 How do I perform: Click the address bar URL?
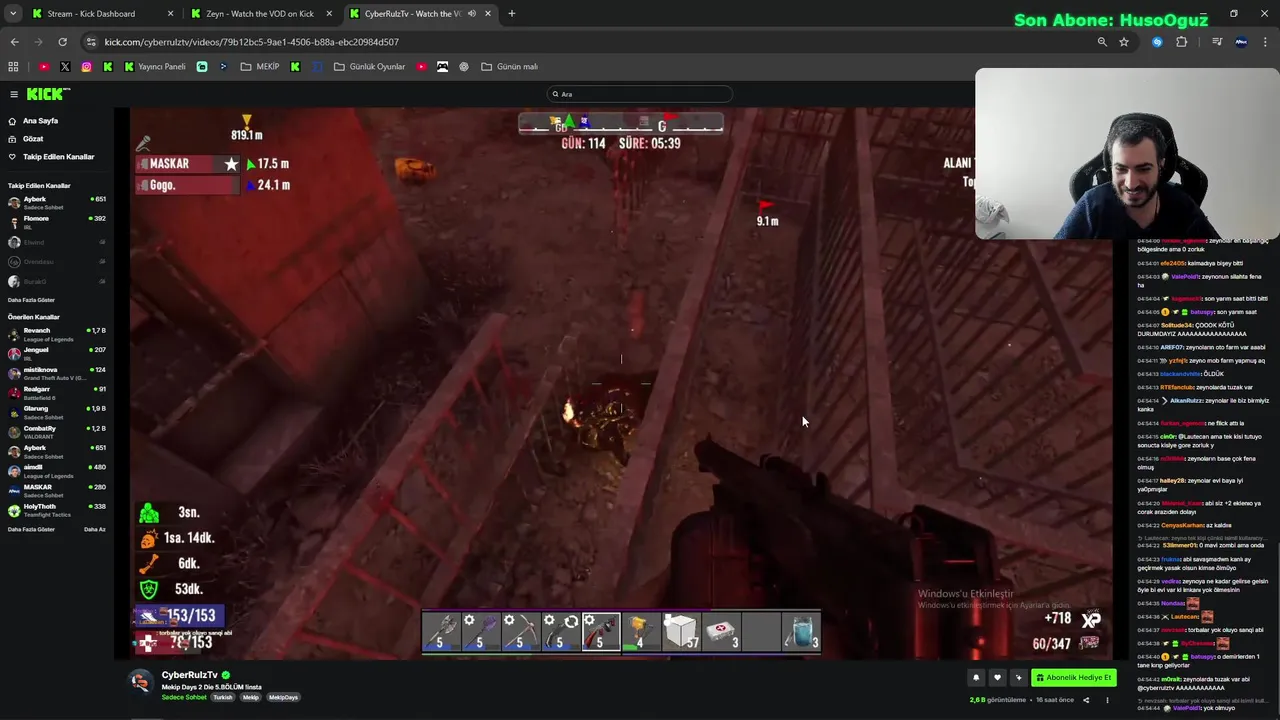252,42
